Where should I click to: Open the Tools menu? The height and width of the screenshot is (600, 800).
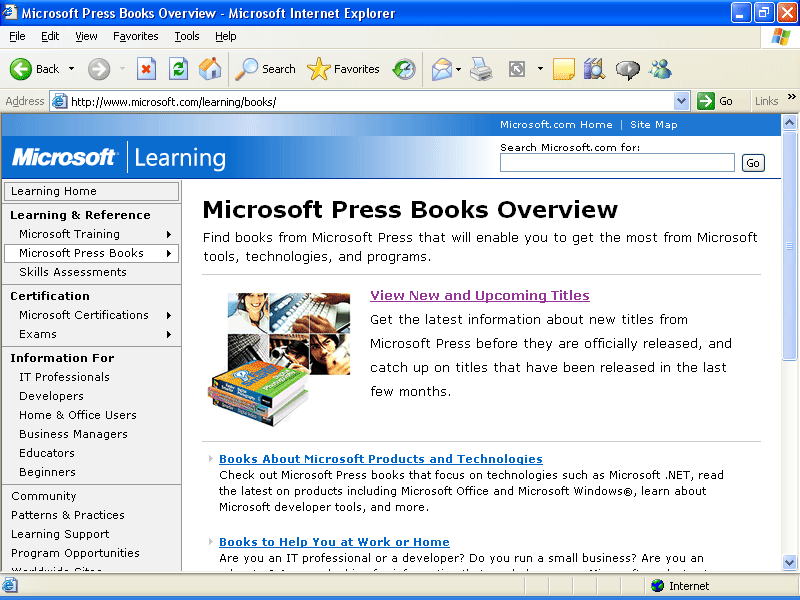(187, 36)
